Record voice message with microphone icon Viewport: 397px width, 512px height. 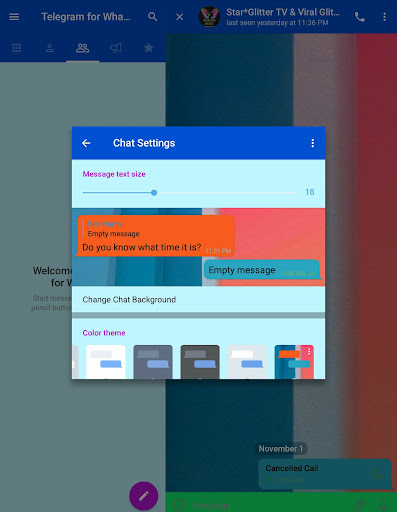(x=383, y=505)
